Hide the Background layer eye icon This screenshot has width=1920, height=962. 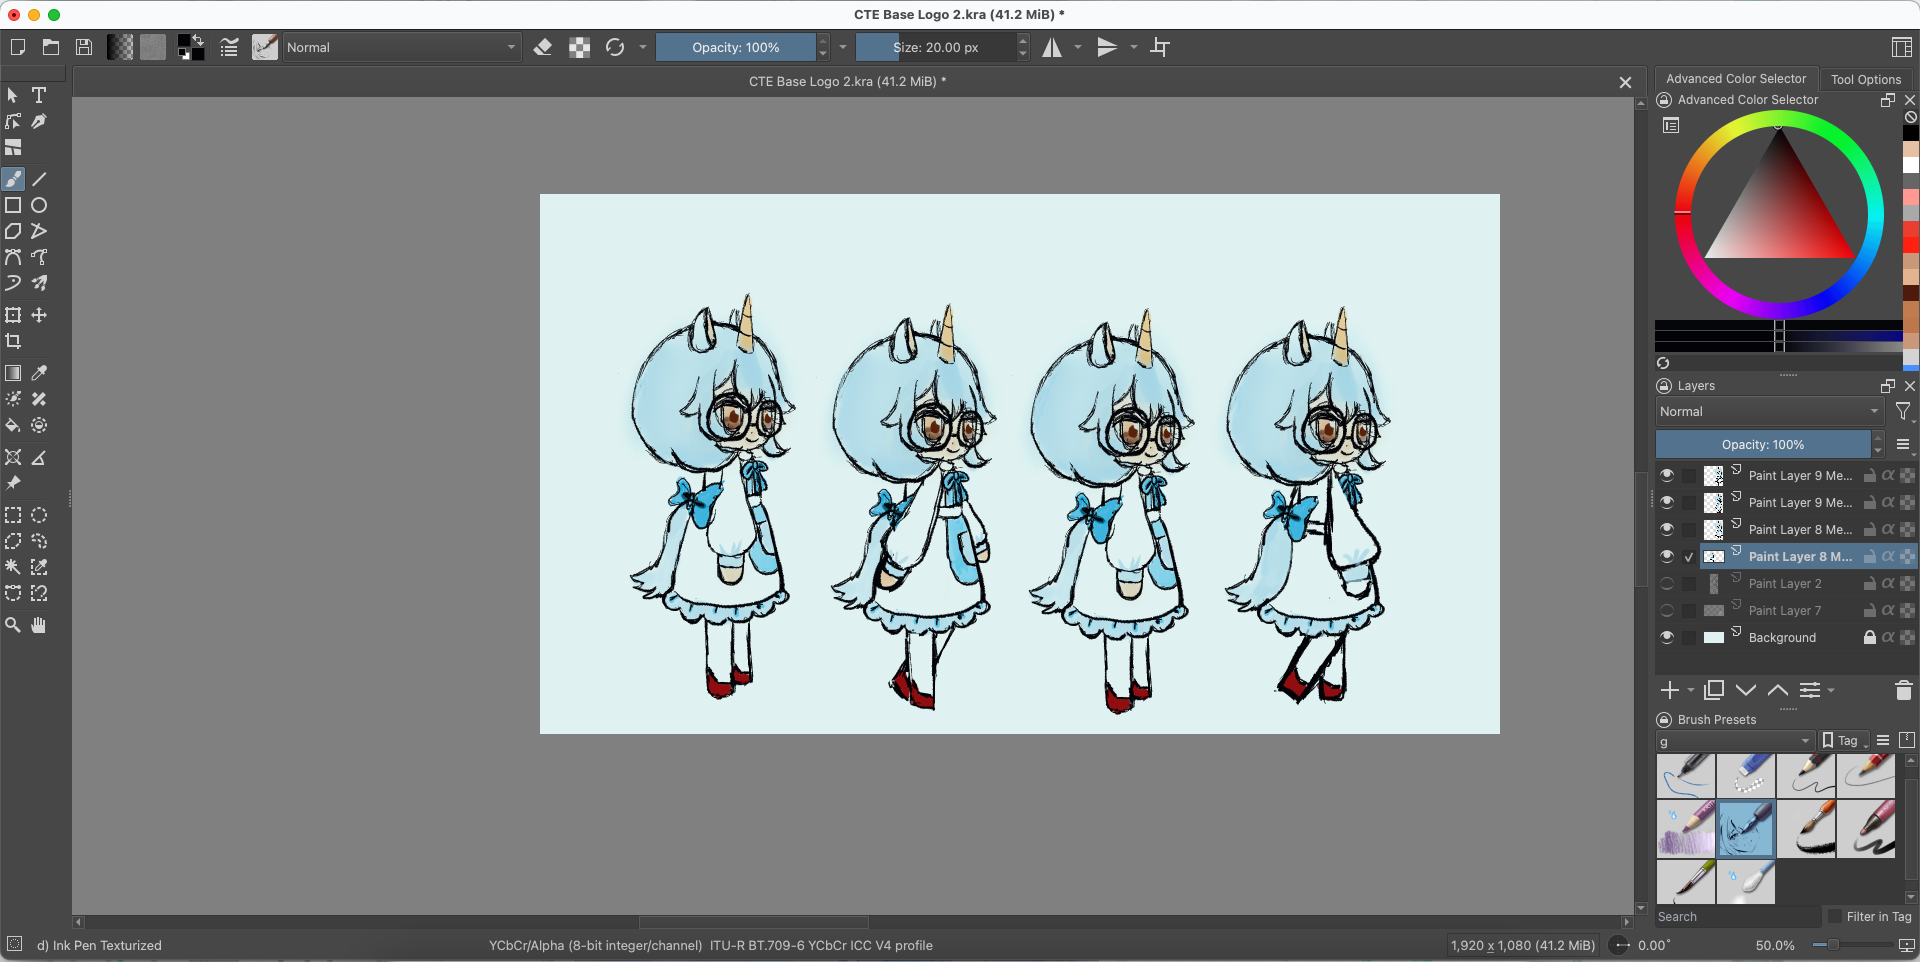(x=1667, y=637)
